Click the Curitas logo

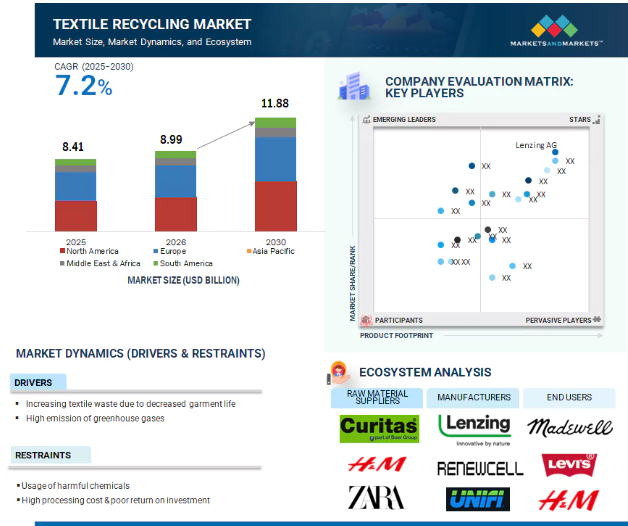click(379, 429)
